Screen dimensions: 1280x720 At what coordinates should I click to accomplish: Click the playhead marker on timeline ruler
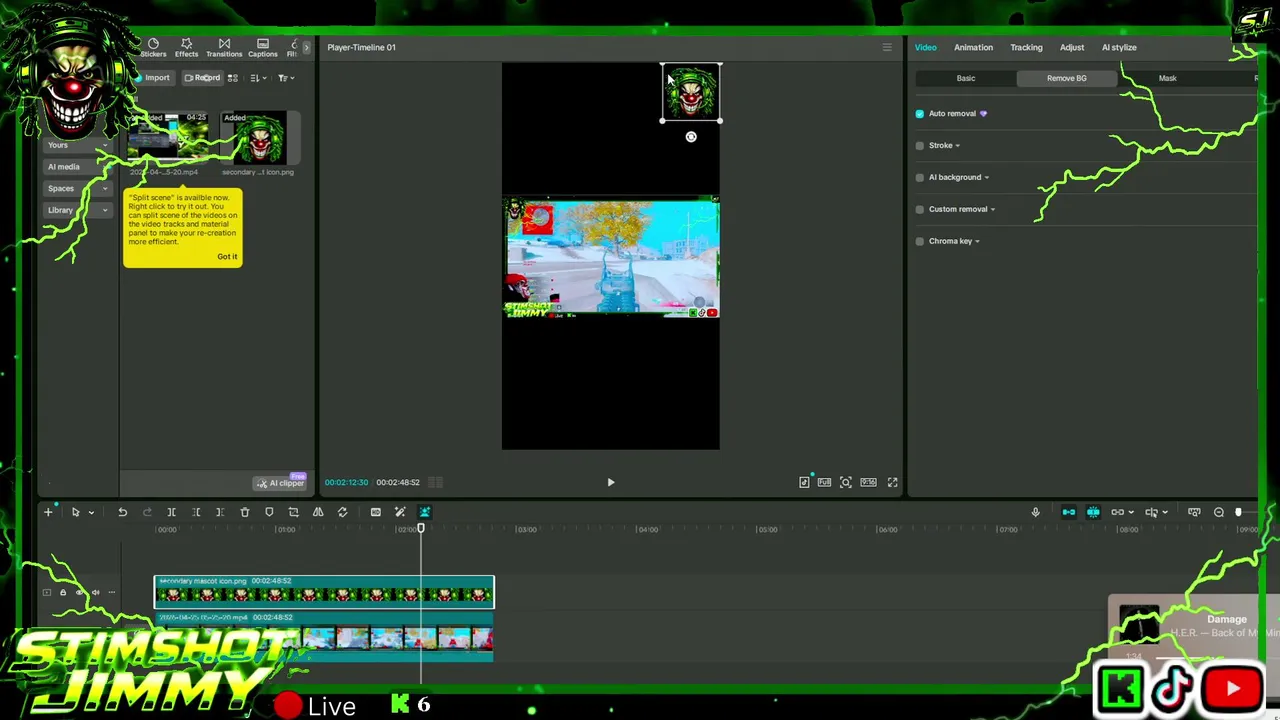(421, 528)
